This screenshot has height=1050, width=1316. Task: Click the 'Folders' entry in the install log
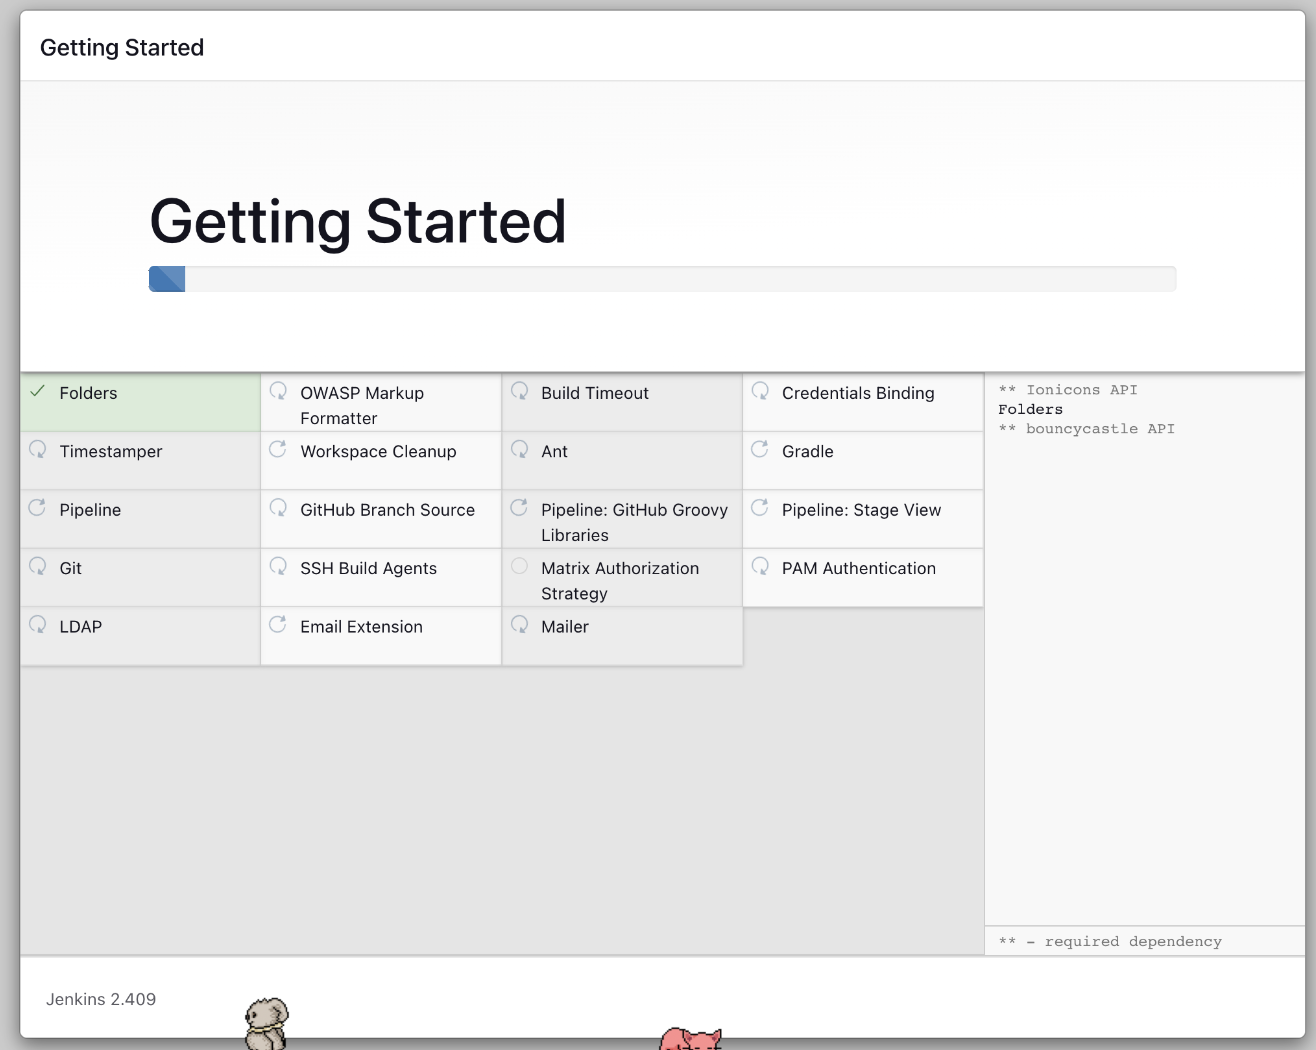(x=1030, y=409)
